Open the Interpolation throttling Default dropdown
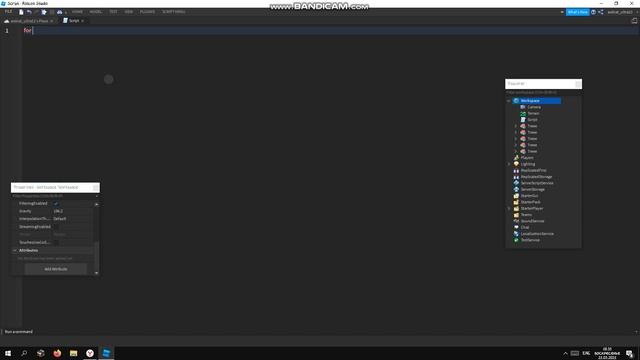640x360 pixels. (72, 219)
